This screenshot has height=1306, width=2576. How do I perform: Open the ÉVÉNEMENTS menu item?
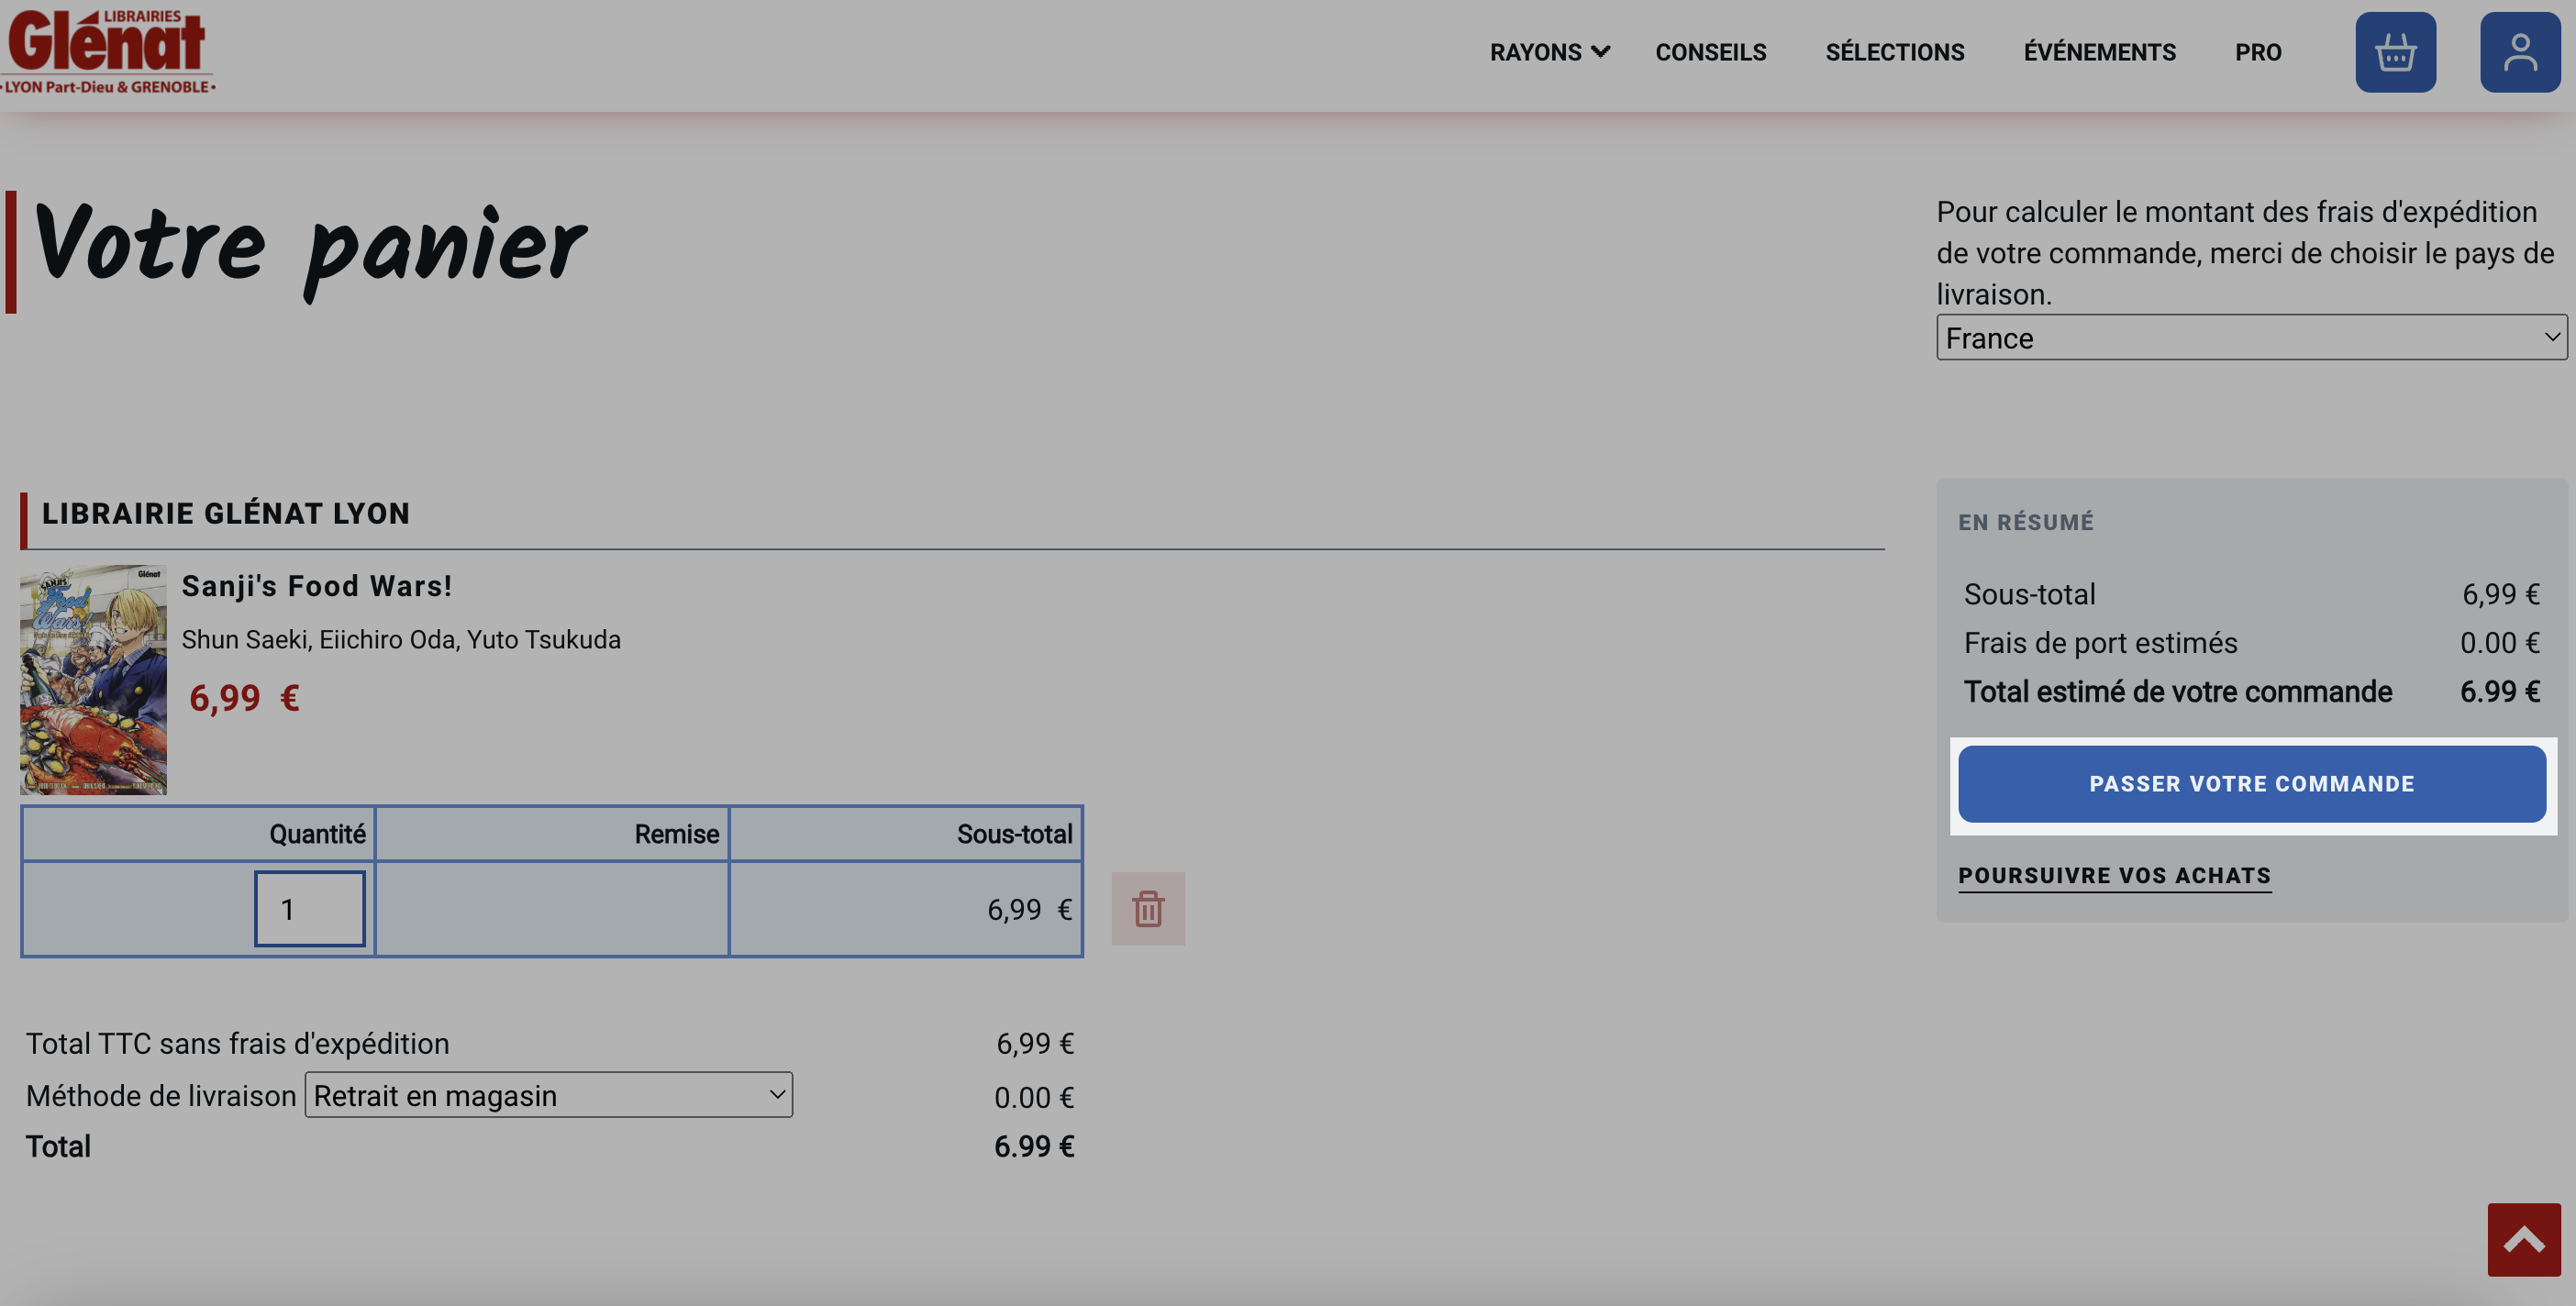click(x=2099, y=52)
